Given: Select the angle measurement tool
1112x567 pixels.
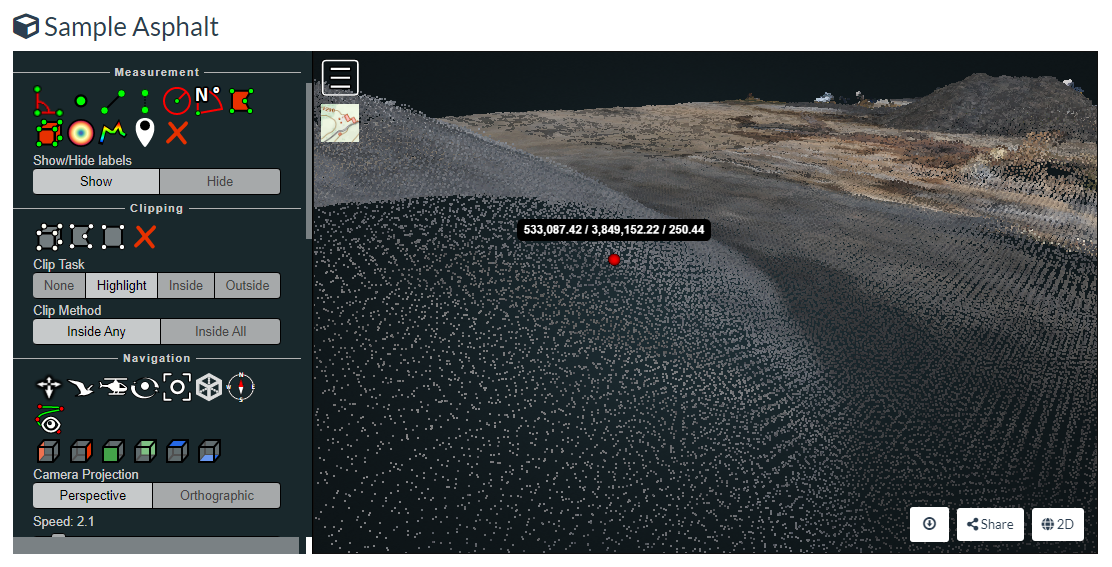Looking at the screenshot, I should 48,101.
